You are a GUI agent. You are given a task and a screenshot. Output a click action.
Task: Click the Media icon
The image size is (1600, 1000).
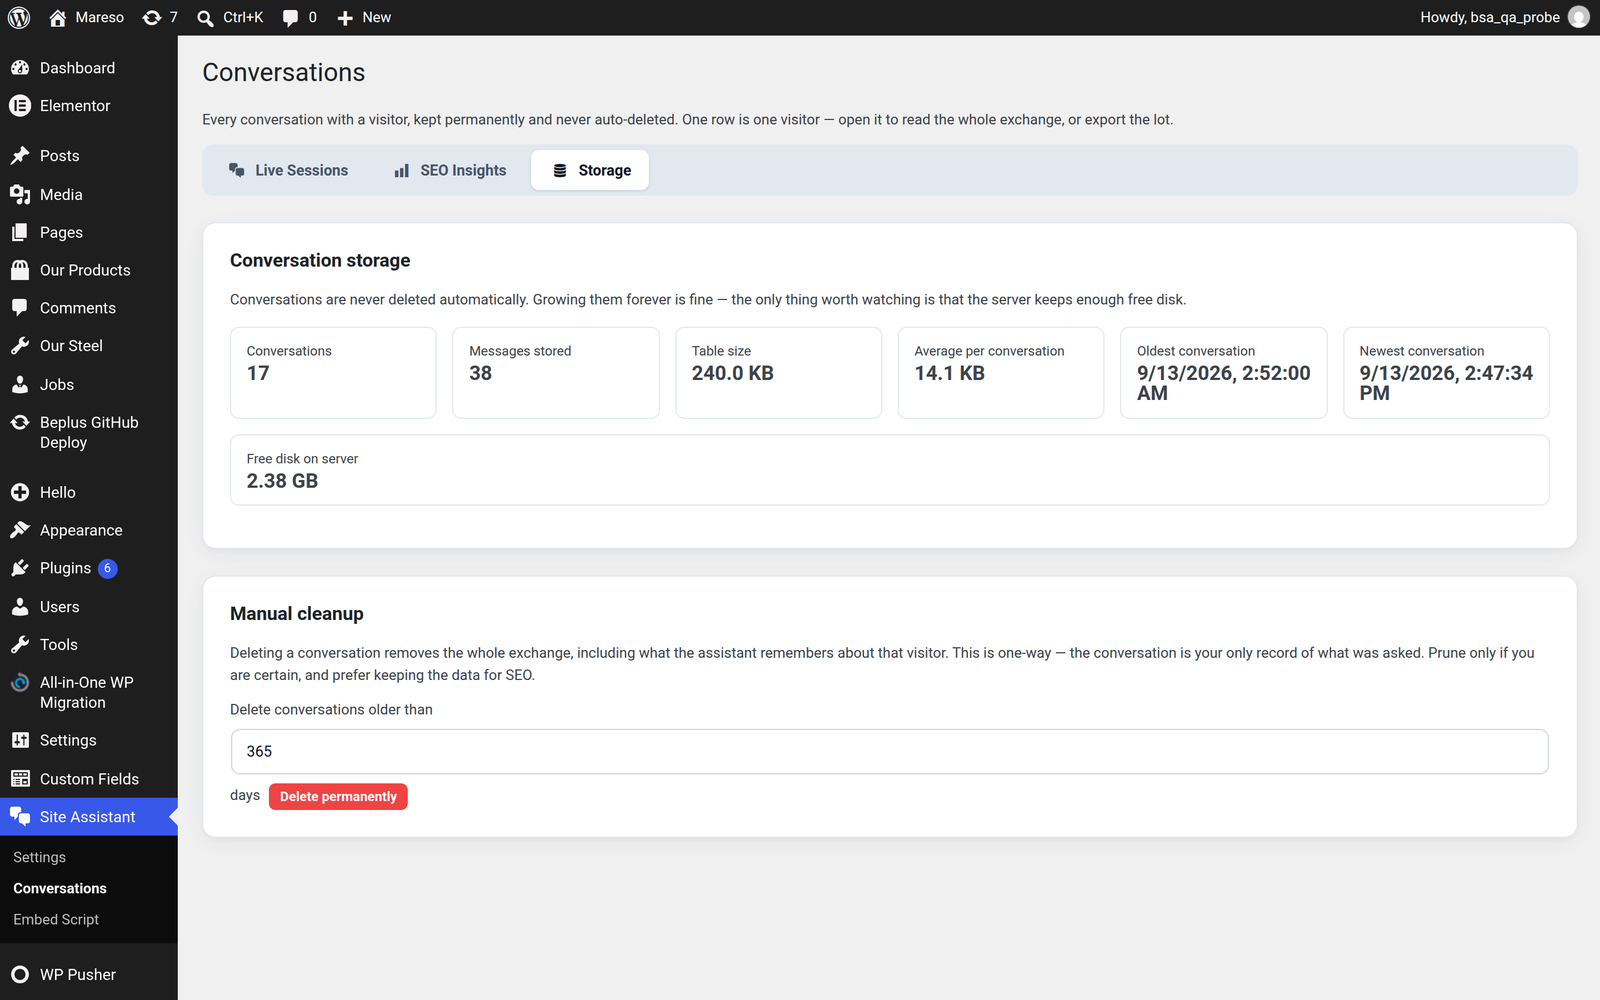20,195
